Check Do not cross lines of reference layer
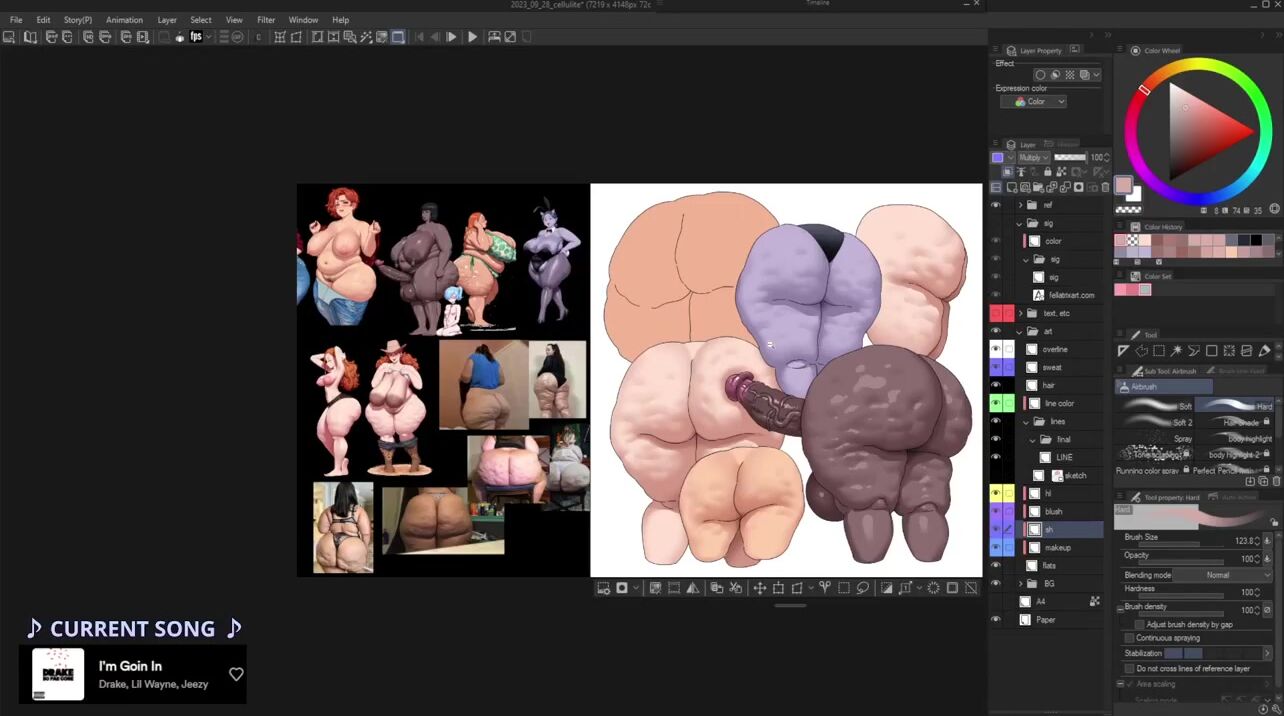Image resolution: width=1284 pixels, height=716 pixels. tap(1129, 668)
